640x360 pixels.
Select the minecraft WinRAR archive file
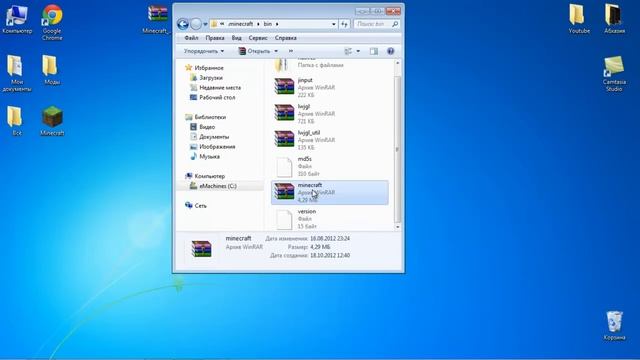[330, 192]
